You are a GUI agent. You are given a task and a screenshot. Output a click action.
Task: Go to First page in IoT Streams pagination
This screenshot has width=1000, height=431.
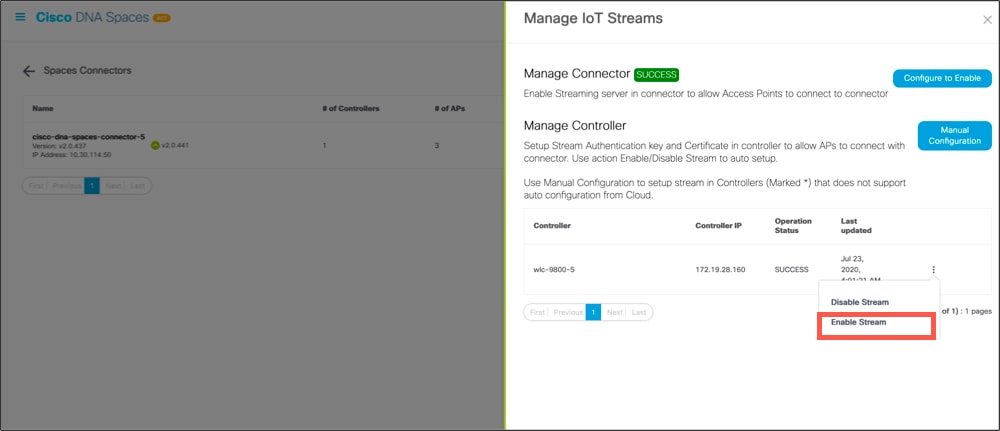point(538,312)
